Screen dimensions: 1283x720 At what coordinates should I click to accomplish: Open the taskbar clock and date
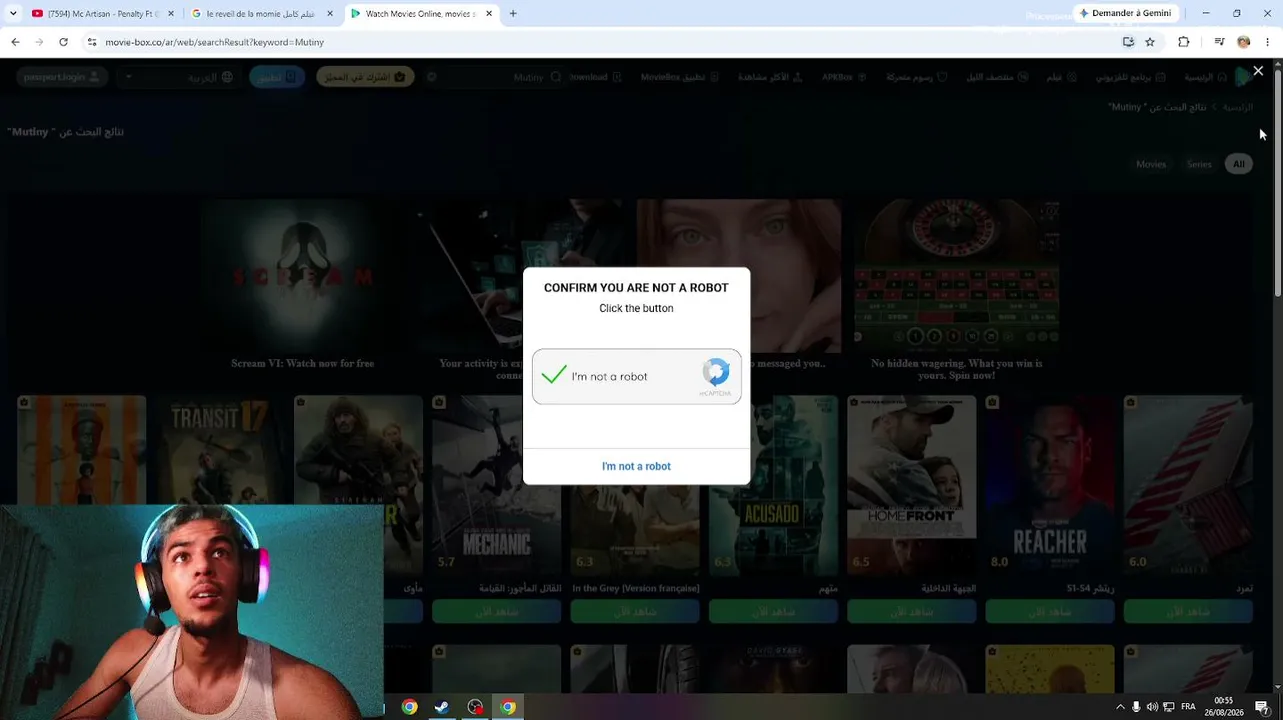1224,707
